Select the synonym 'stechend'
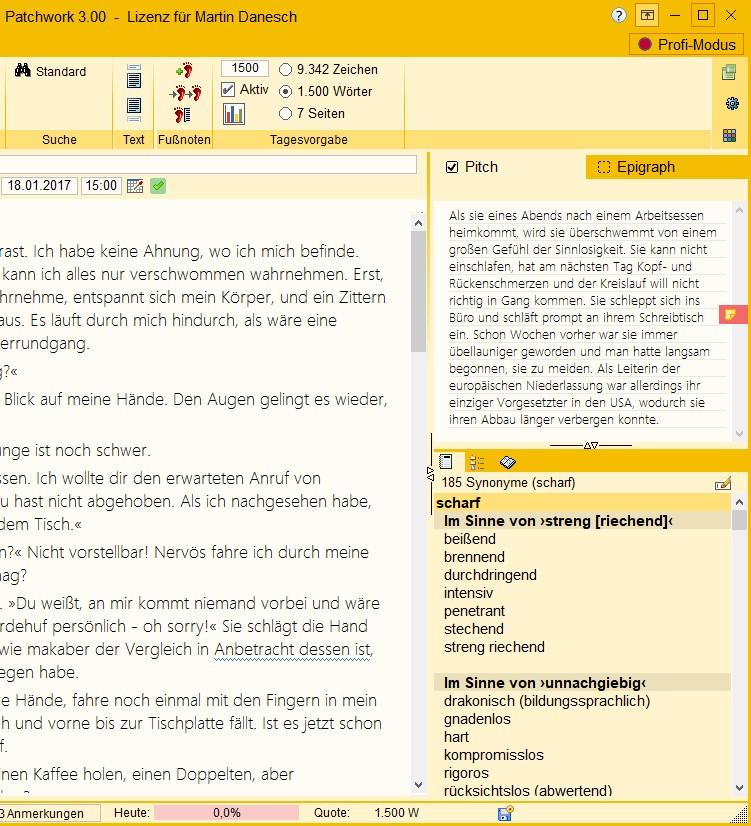The image size is (751, 826). 473,628
